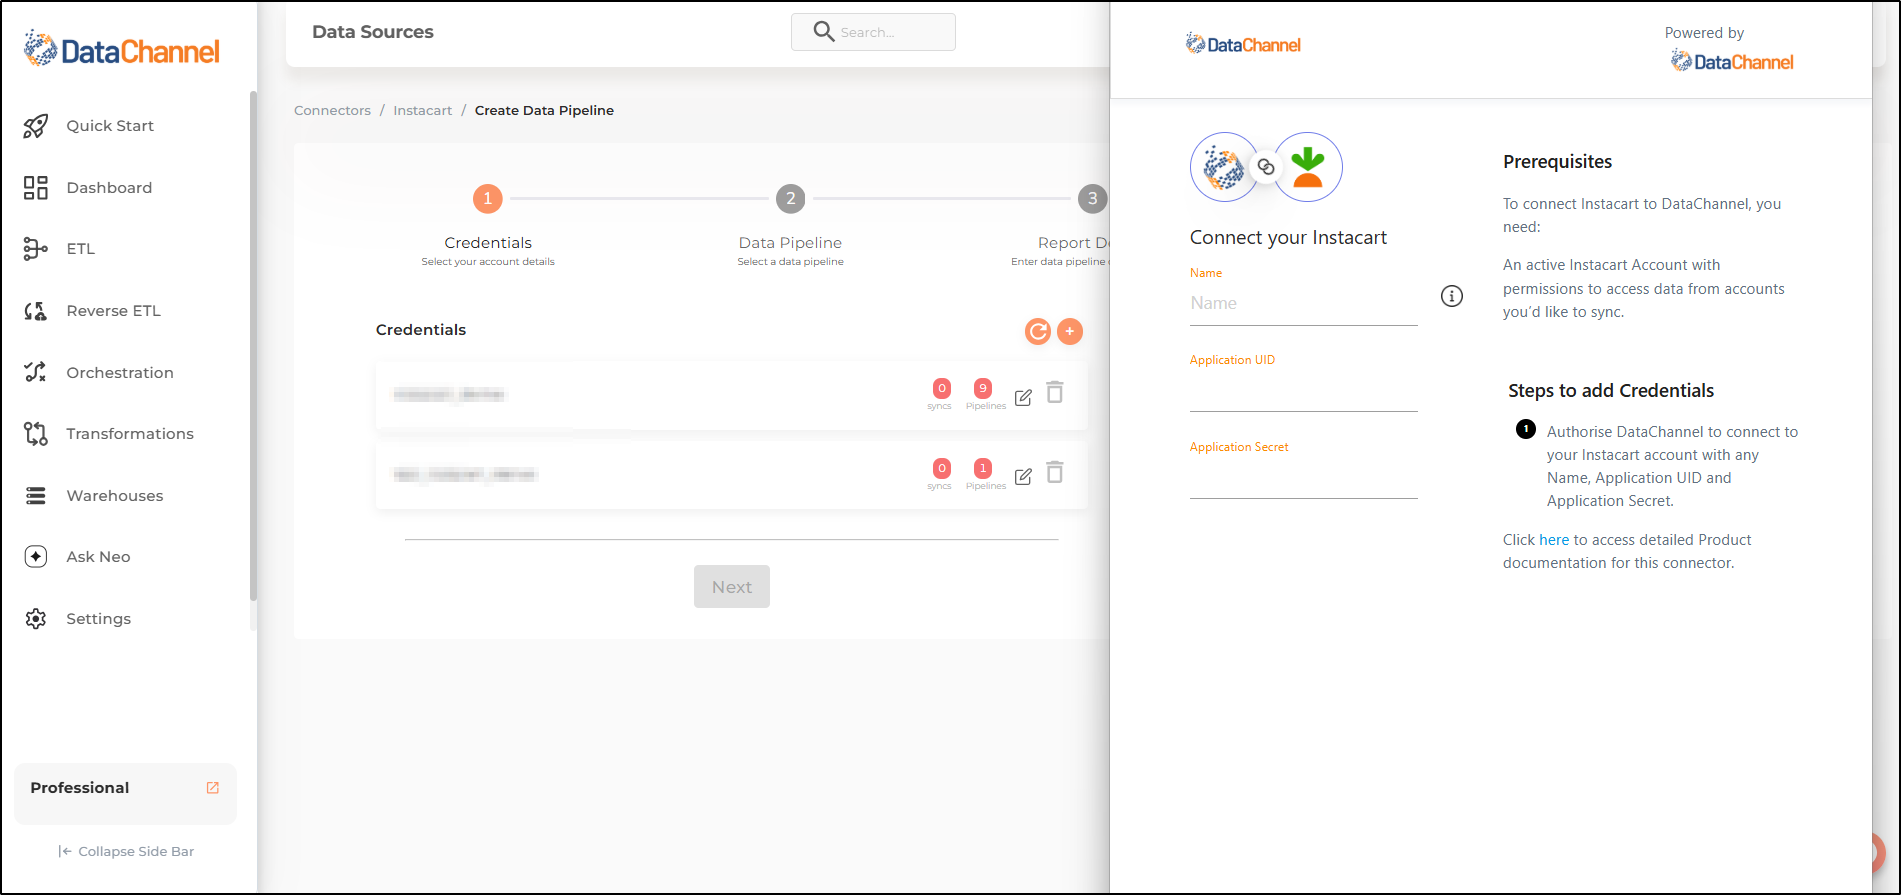
Task: Click the Application UID field
Action: coord(1304,391)
